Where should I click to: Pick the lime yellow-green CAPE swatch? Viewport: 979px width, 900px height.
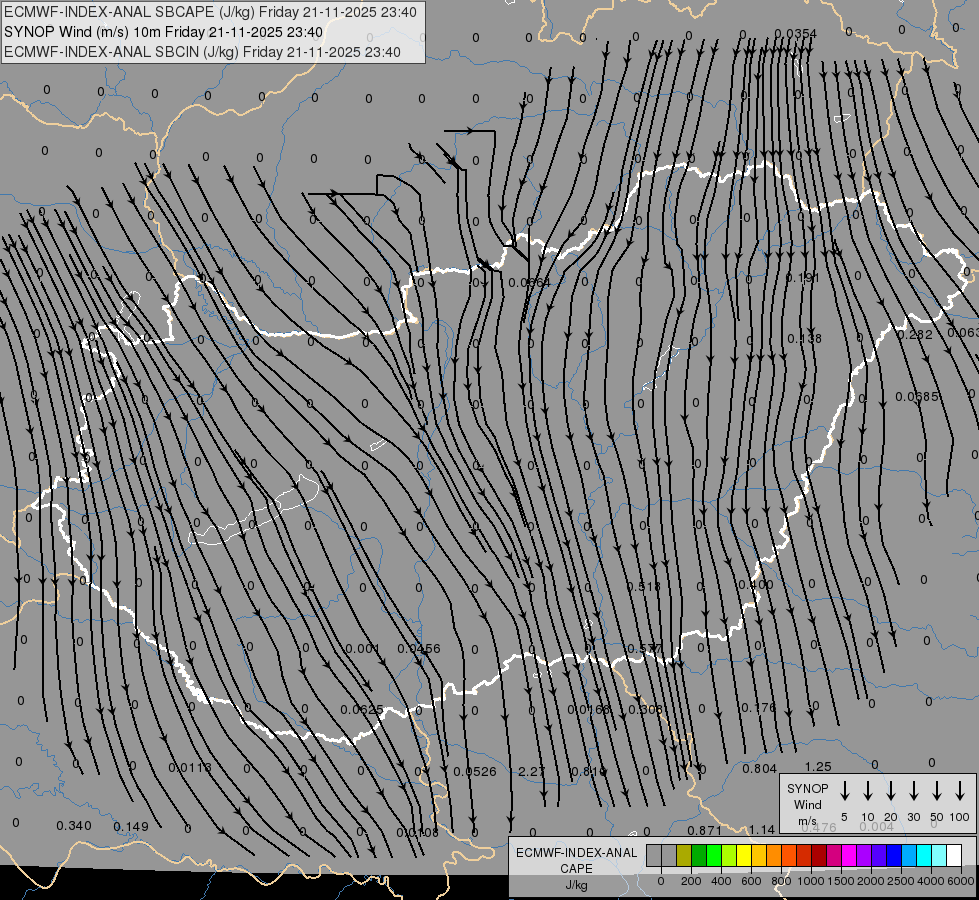[729, 855]
